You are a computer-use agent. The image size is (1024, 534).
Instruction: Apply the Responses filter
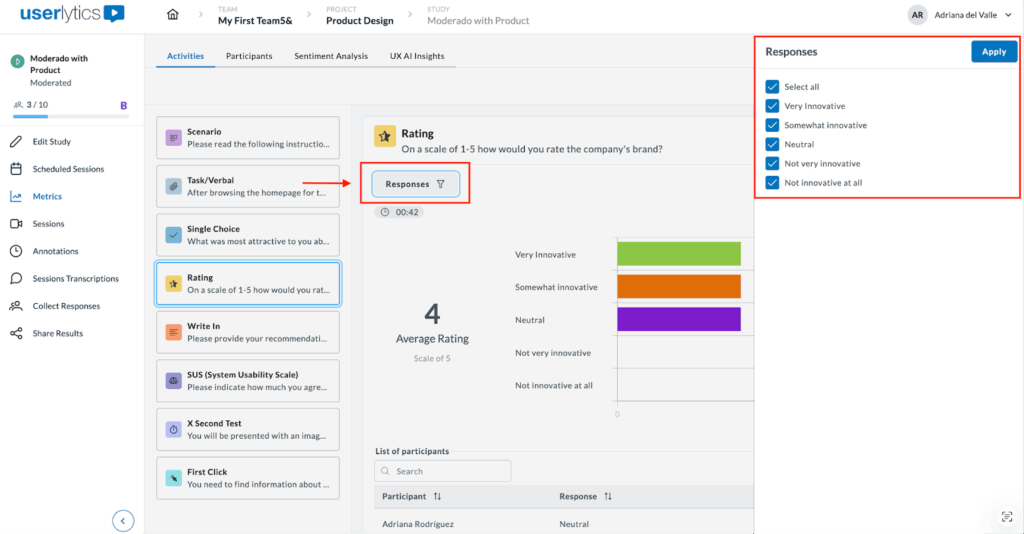993,52
